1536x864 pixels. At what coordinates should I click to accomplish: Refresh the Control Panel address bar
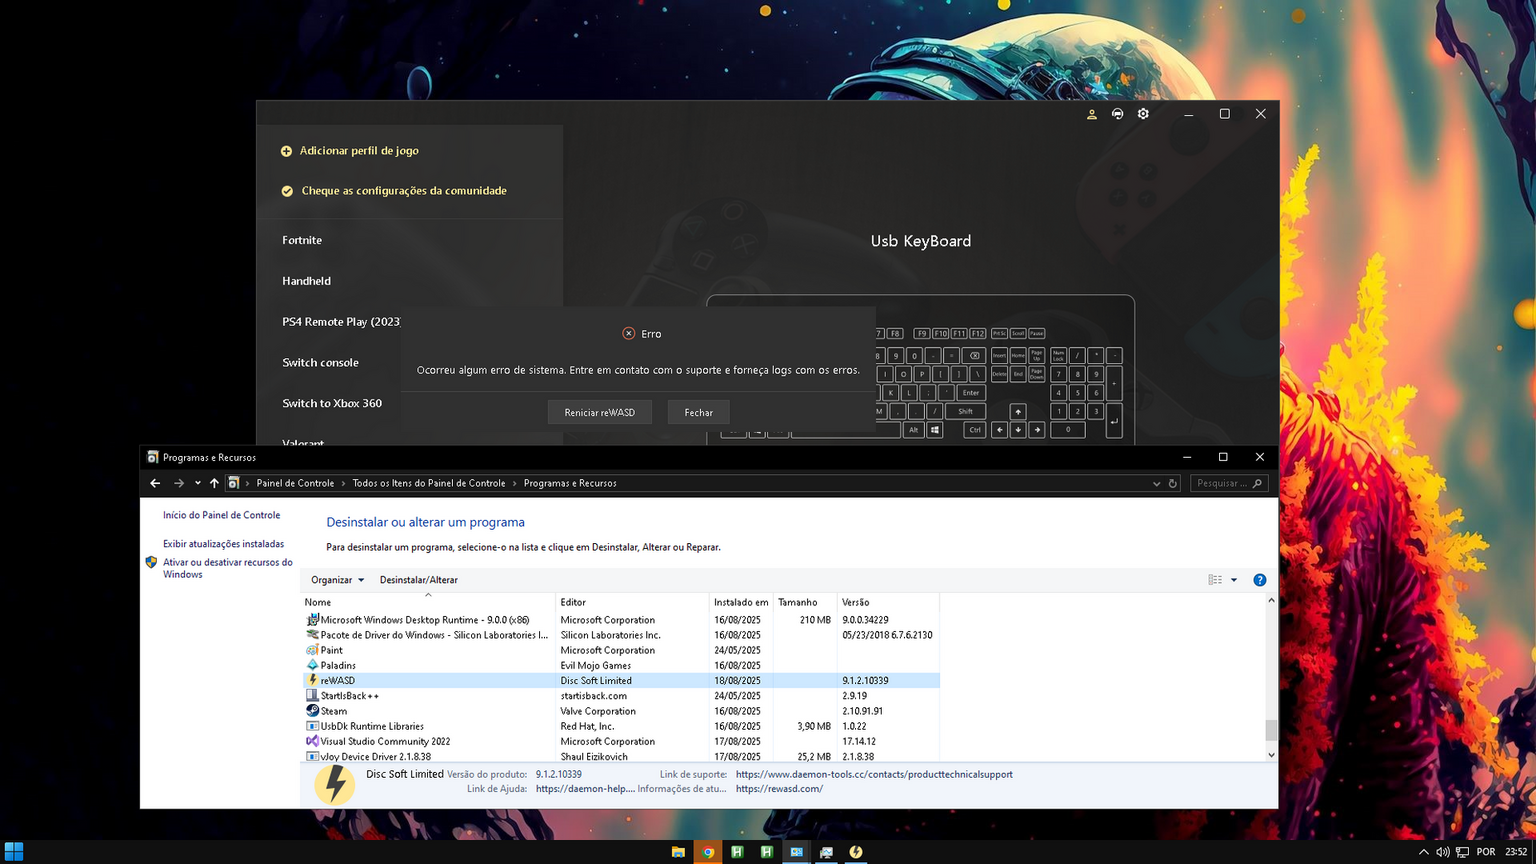1173,483
